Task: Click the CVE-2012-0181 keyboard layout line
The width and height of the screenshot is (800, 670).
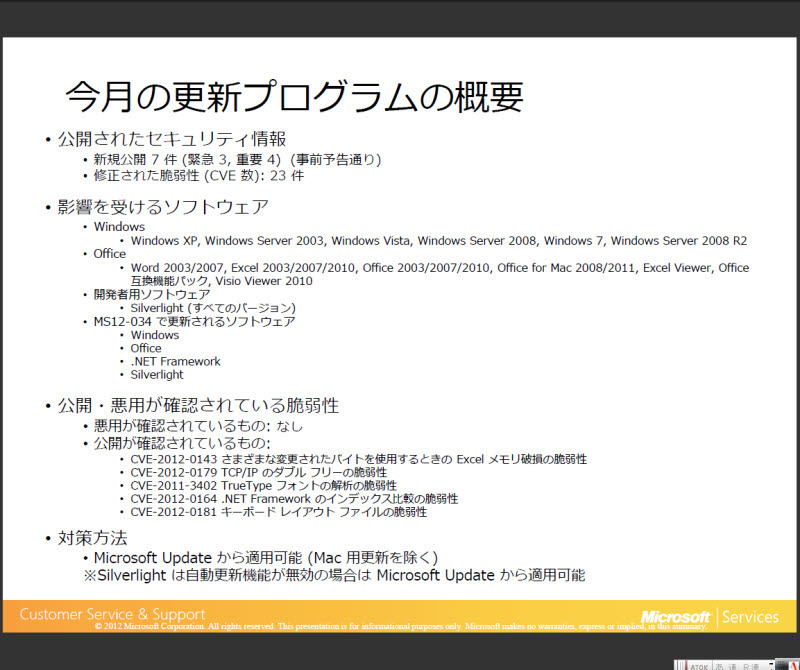Action: (278, 511)
